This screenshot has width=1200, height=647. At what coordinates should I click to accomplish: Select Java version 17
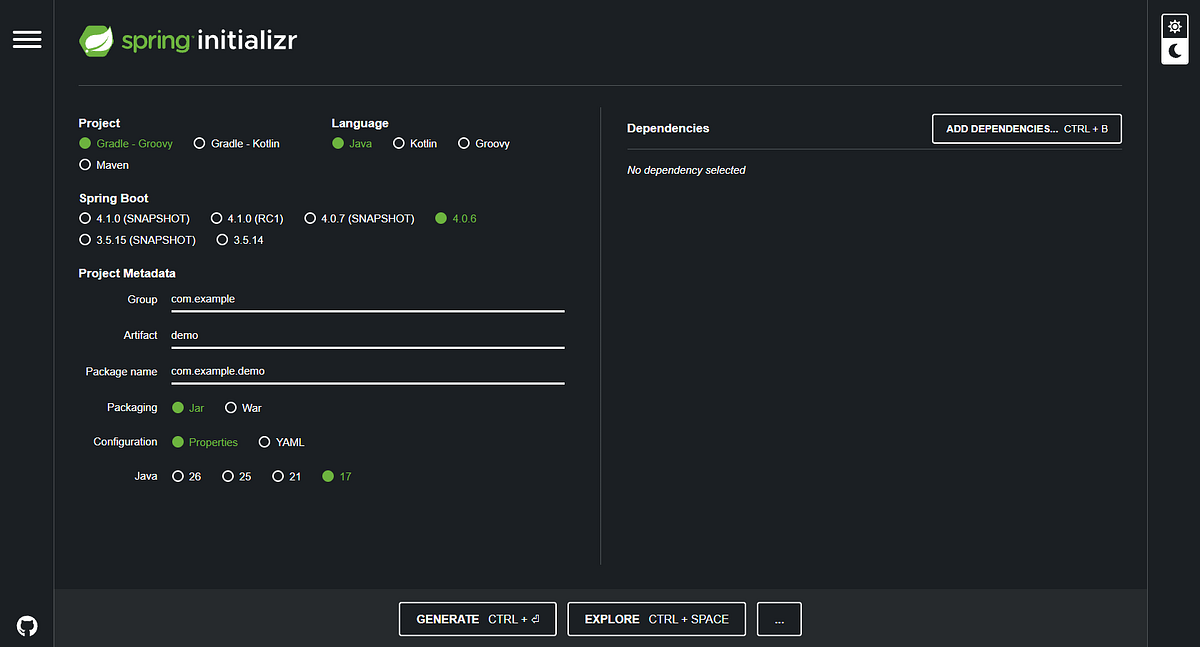[337, 476]
